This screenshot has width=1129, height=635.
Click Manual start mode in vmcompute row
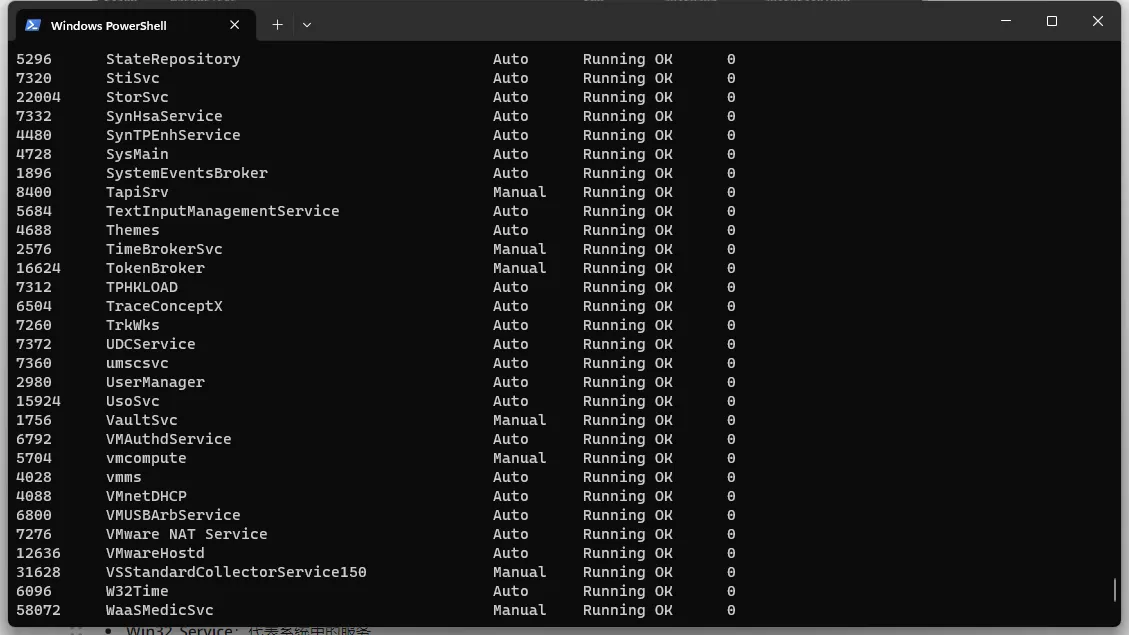(x=520, y=458)
